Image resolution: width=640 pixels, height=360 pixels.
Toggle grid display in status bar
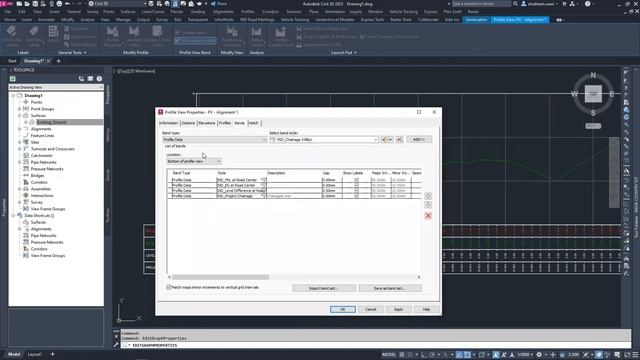click(x=402, y=355)
